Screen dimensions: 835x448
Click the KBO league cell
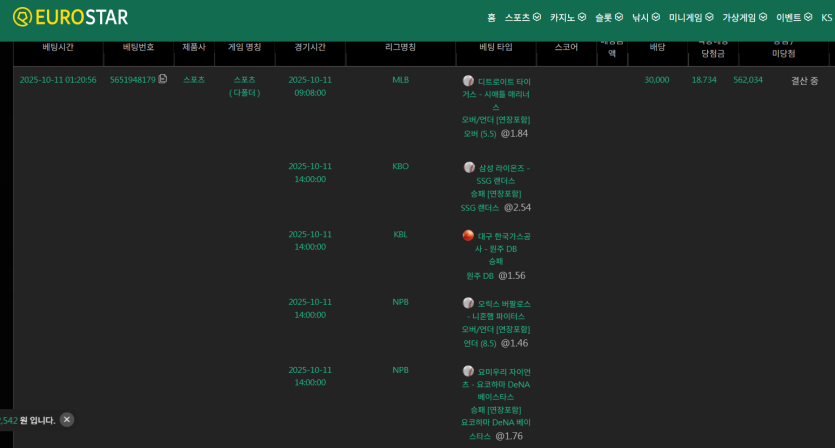(x=400, y=166)
